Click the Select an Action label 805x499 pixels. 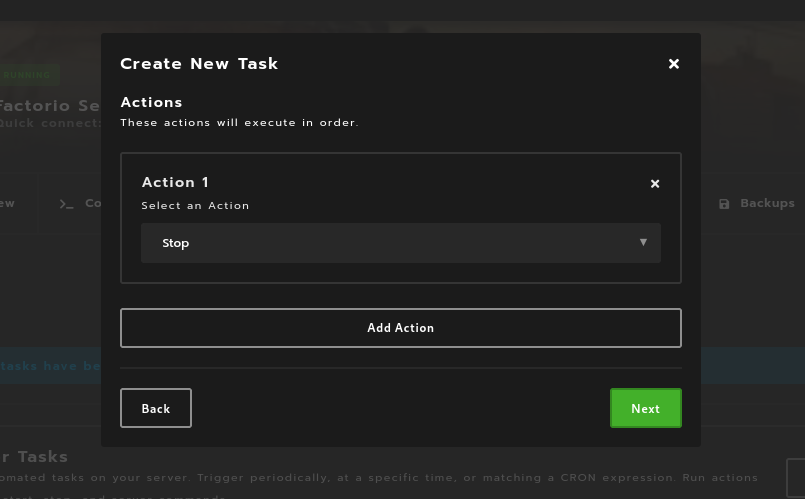[195, 206]
